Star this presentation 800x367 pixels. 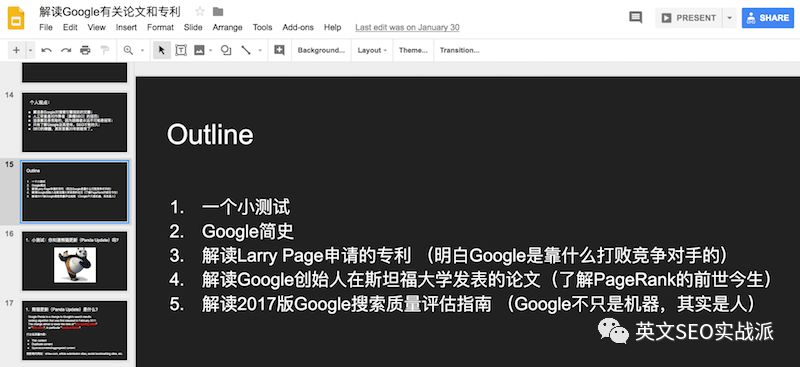pos(200,11)
